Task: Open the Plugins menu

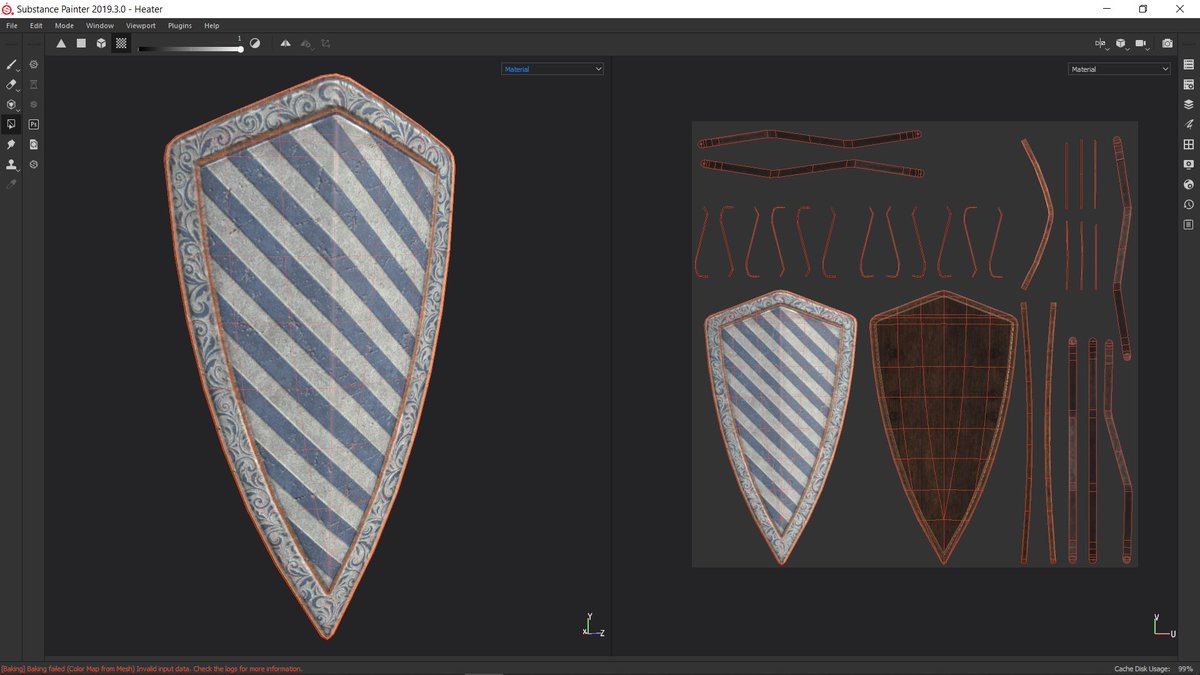Action: (x=180, y=25)
